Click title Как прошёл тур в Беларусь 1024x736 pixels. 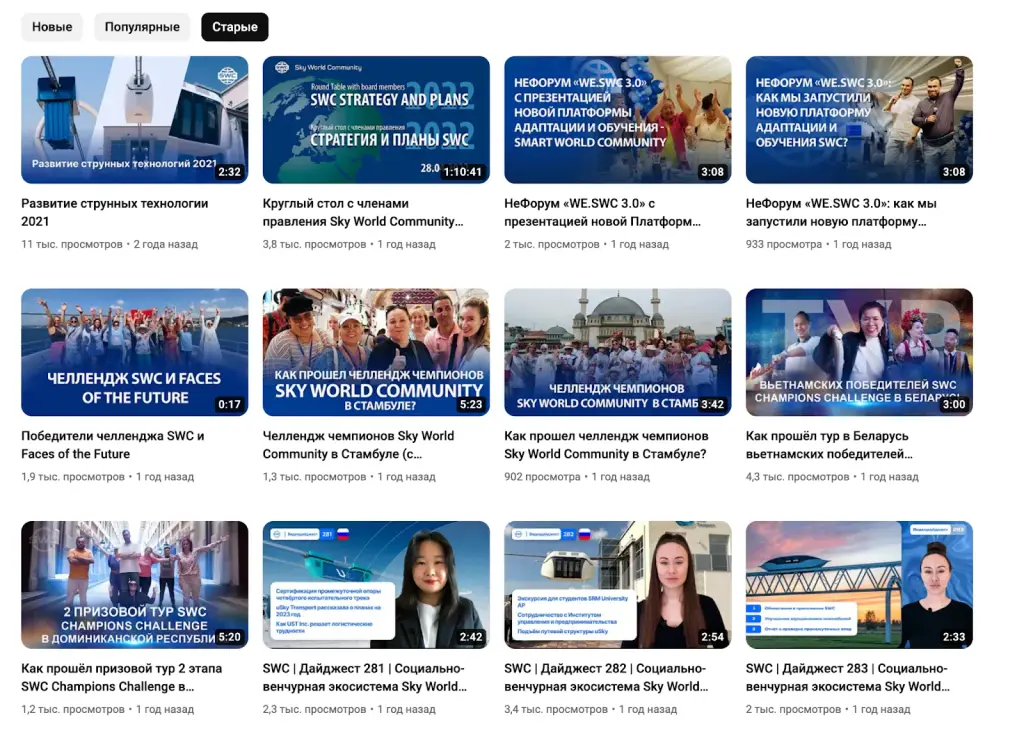(829, 445)
